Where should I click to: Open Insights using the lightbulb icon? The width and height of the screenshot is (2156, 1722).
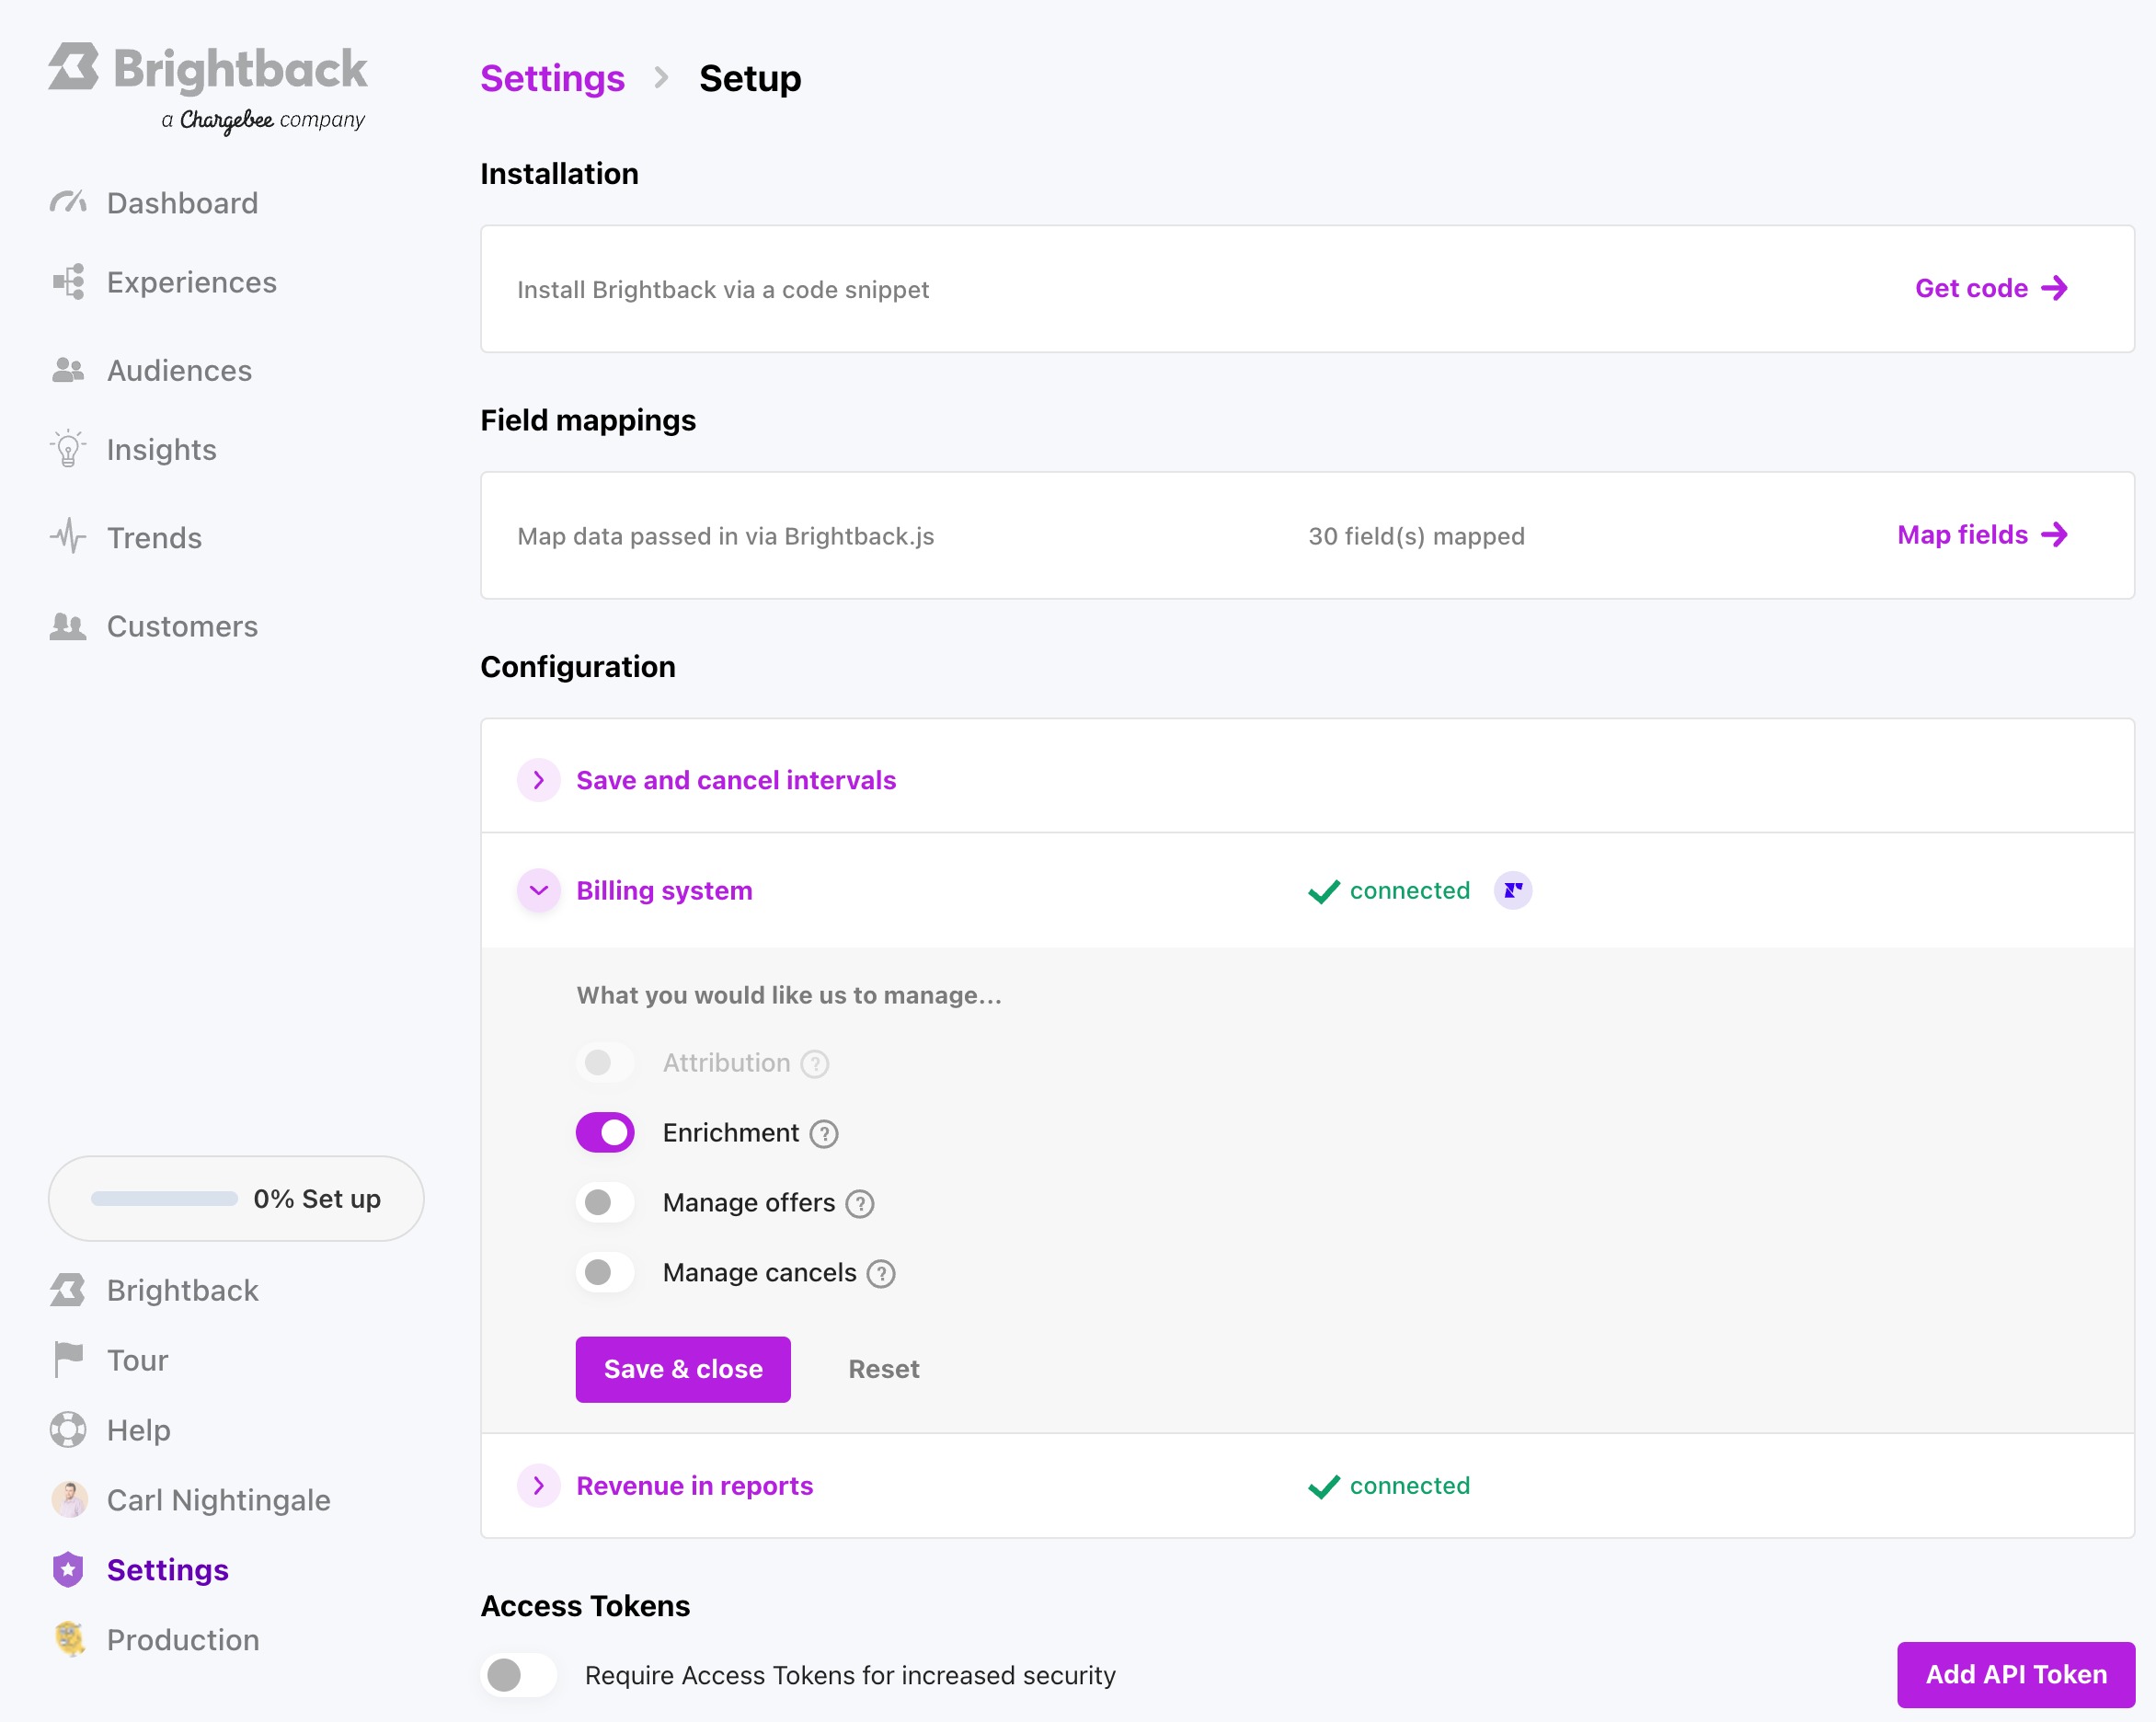[x=67, y=449]
